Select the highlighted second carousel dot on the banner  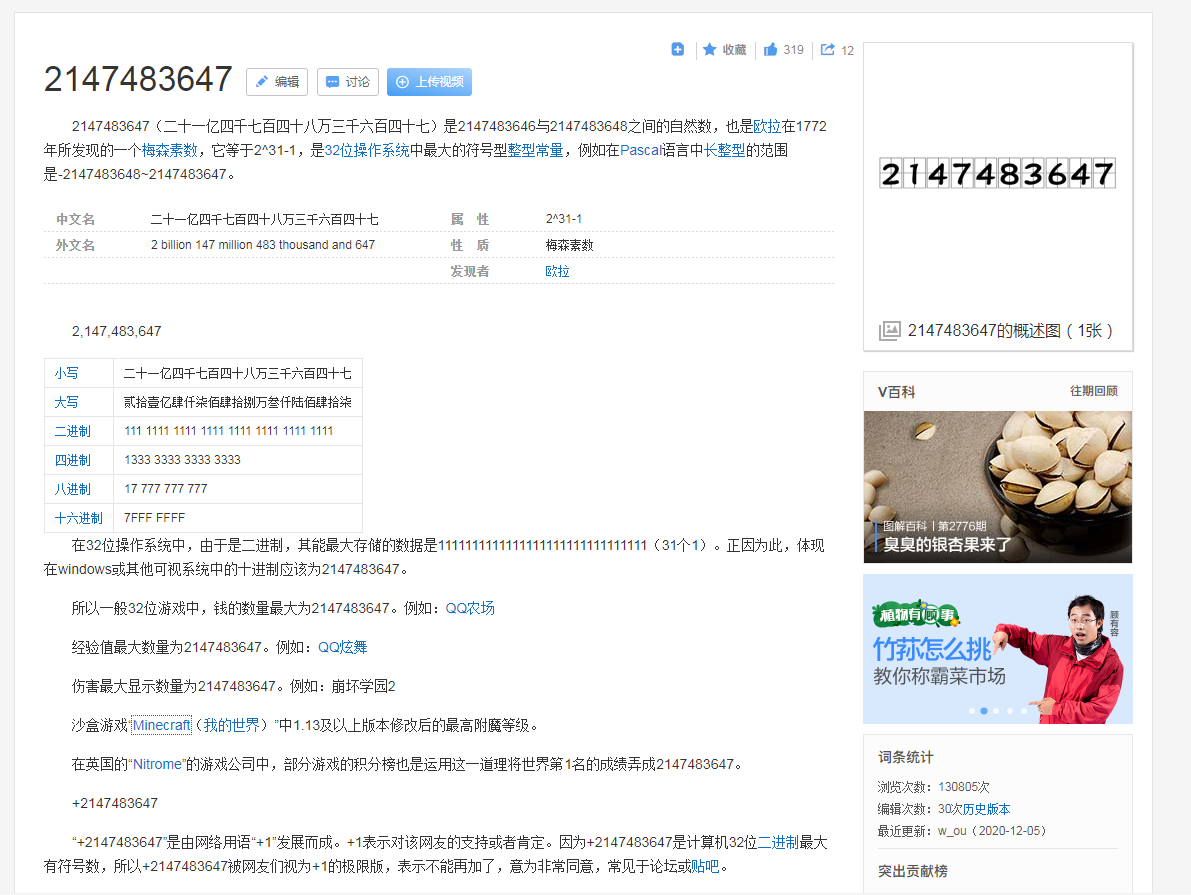click(984, 711)
